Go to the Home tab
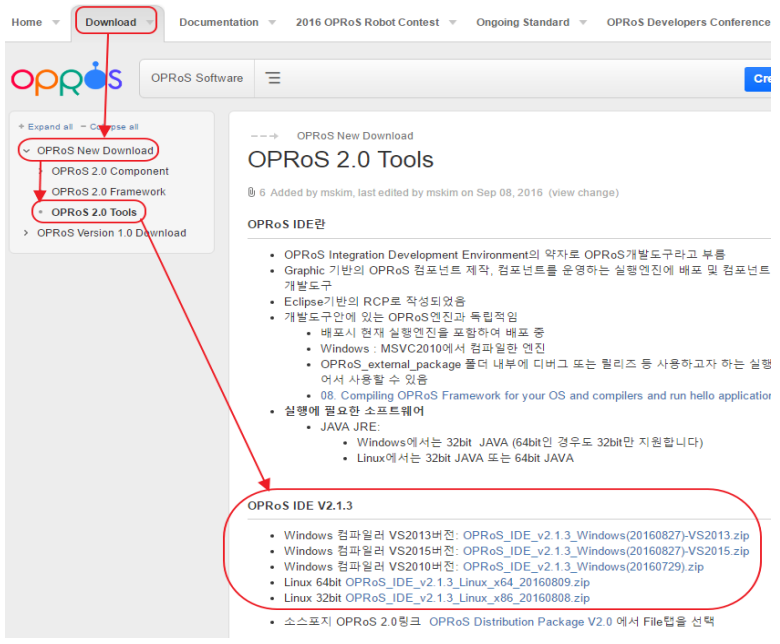780x644 pixels. [x=27, y=22]
